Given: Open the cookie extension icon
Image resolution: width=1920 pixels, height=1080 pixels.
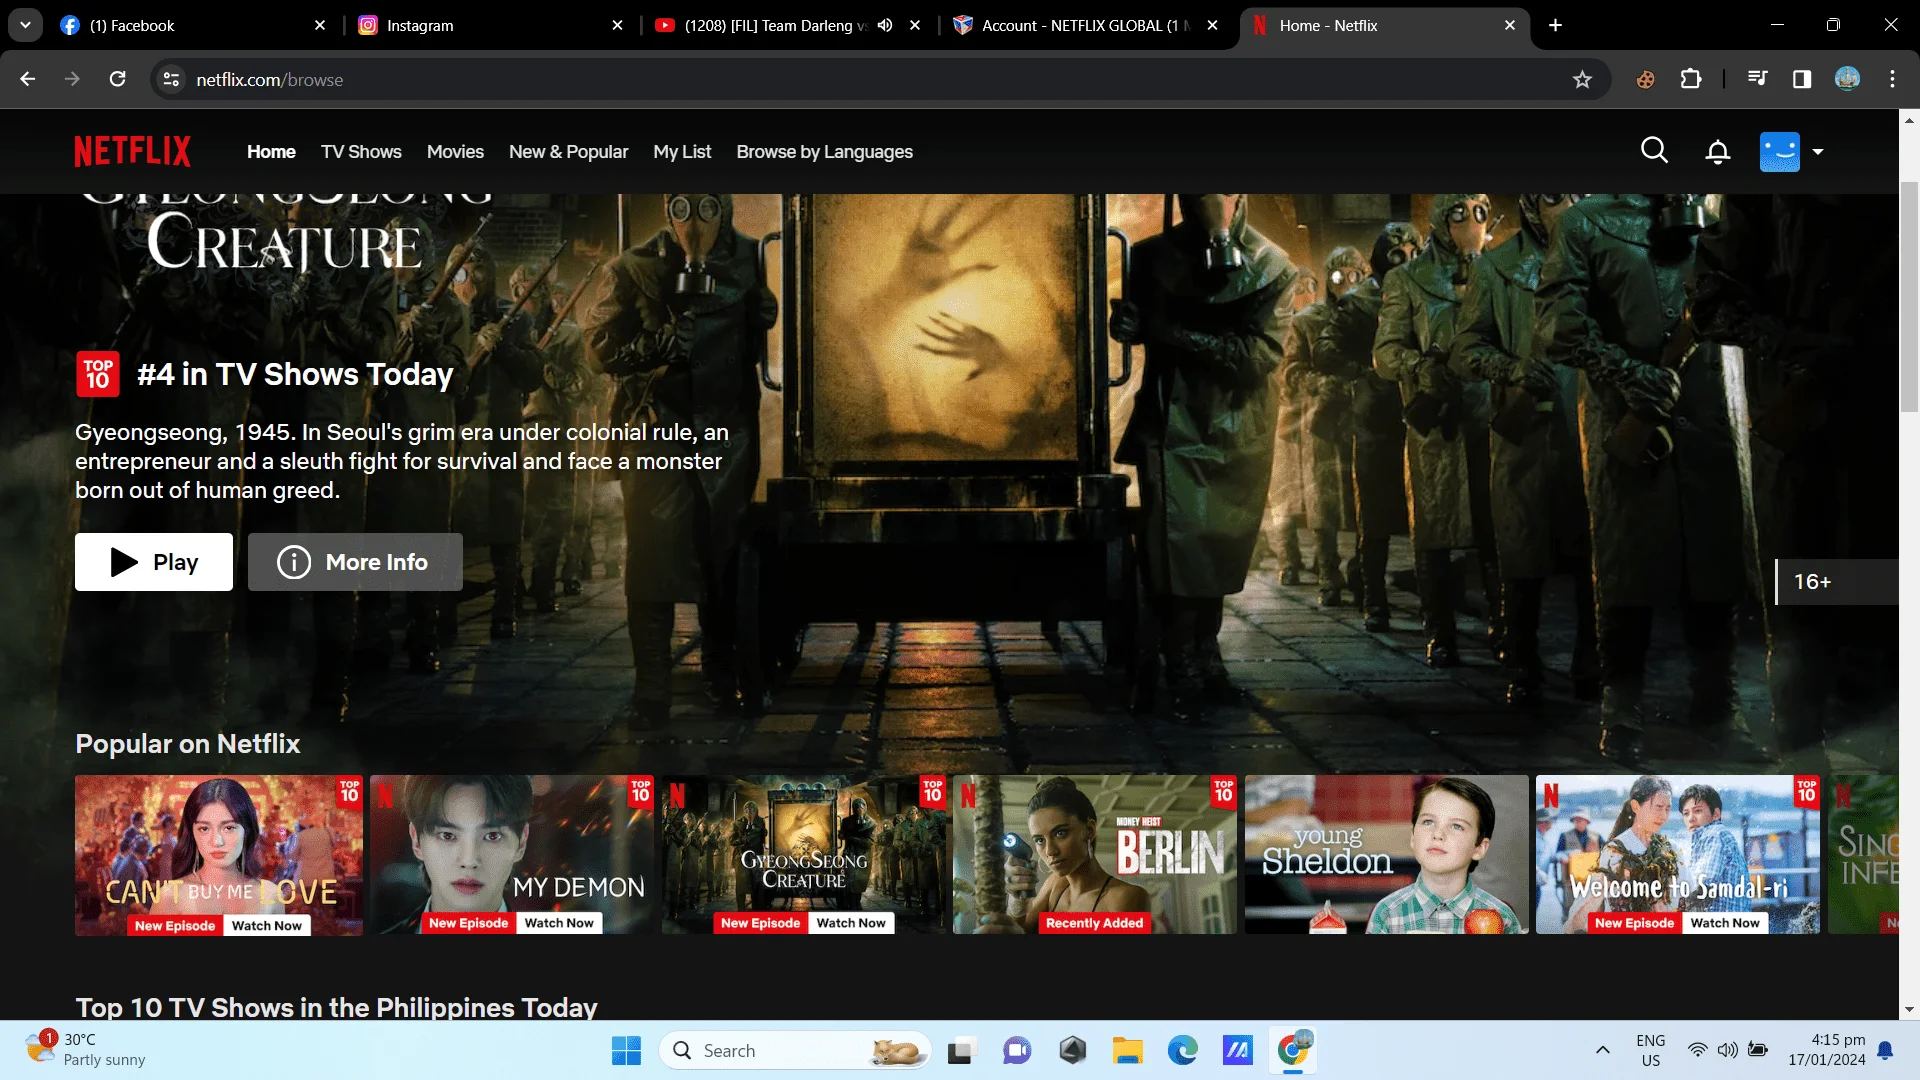Looking at the screenshot, I should point(1645,79).
